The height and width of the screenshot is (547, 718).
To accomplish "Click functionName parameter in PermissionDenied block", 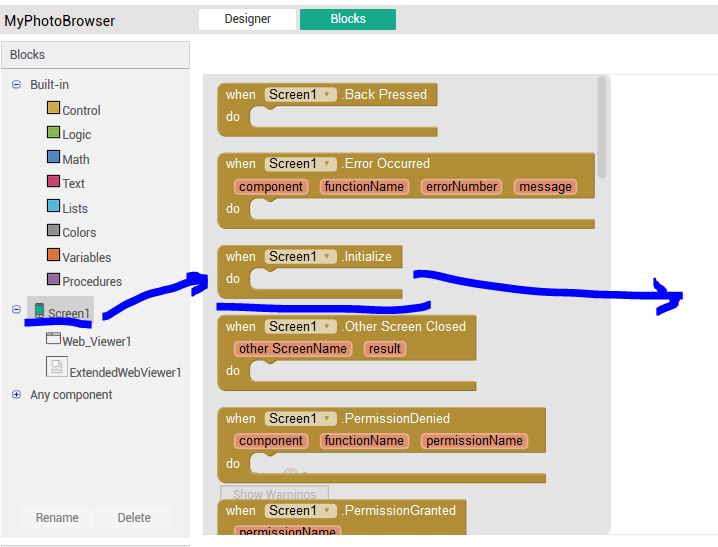I will tap(364, 441).
